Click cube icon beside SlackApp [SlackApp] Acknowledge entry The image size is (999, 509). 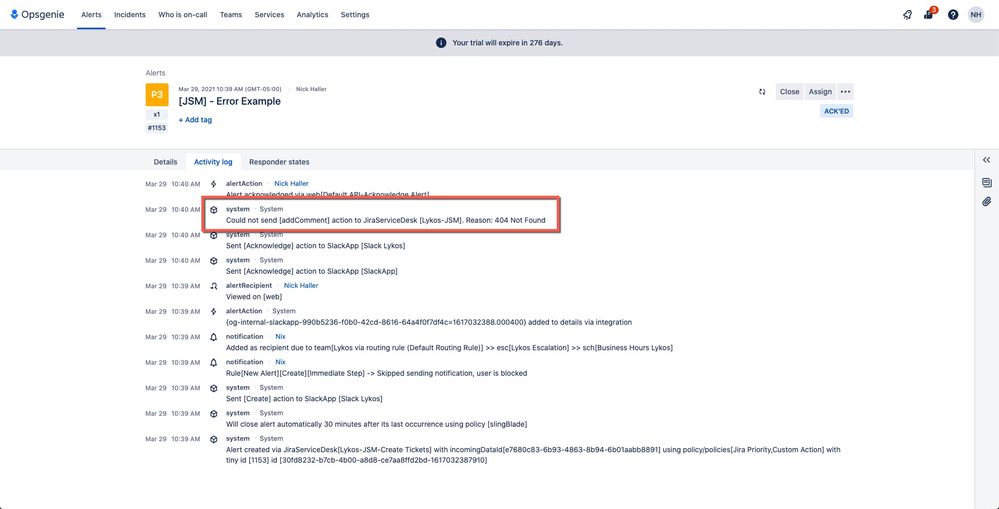214,261
